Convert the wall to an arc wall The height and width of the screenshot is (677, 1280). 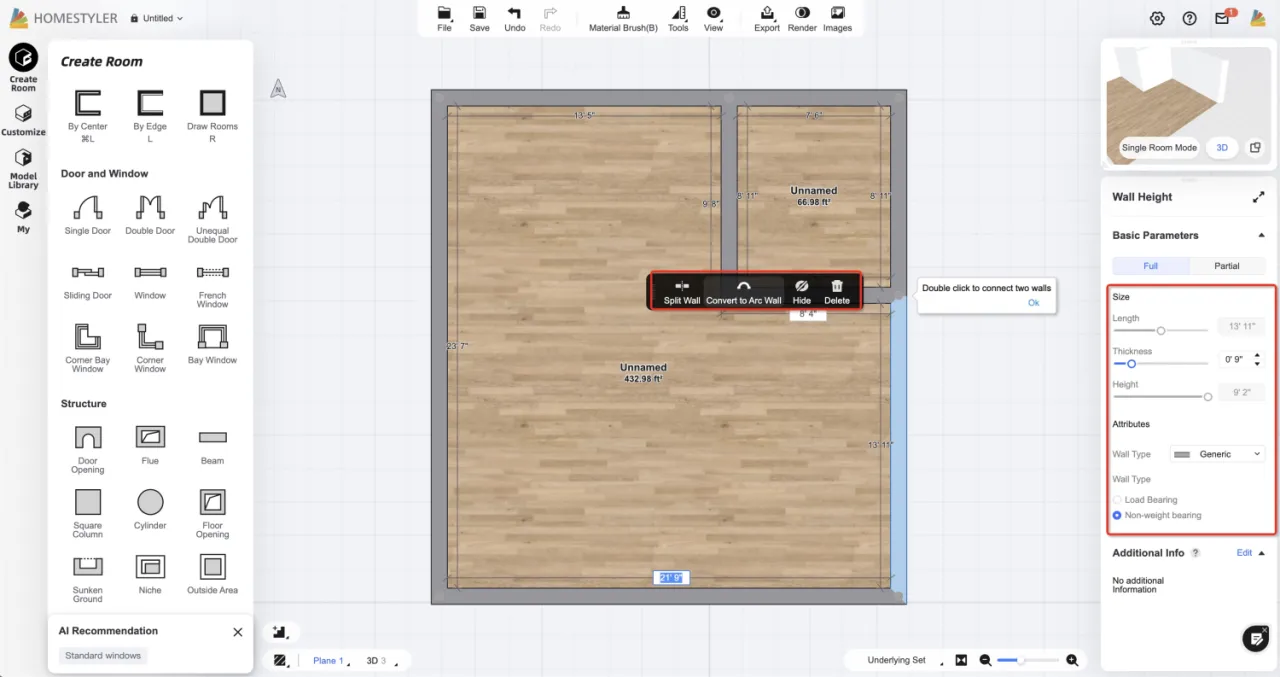click(x=744, y=287)
